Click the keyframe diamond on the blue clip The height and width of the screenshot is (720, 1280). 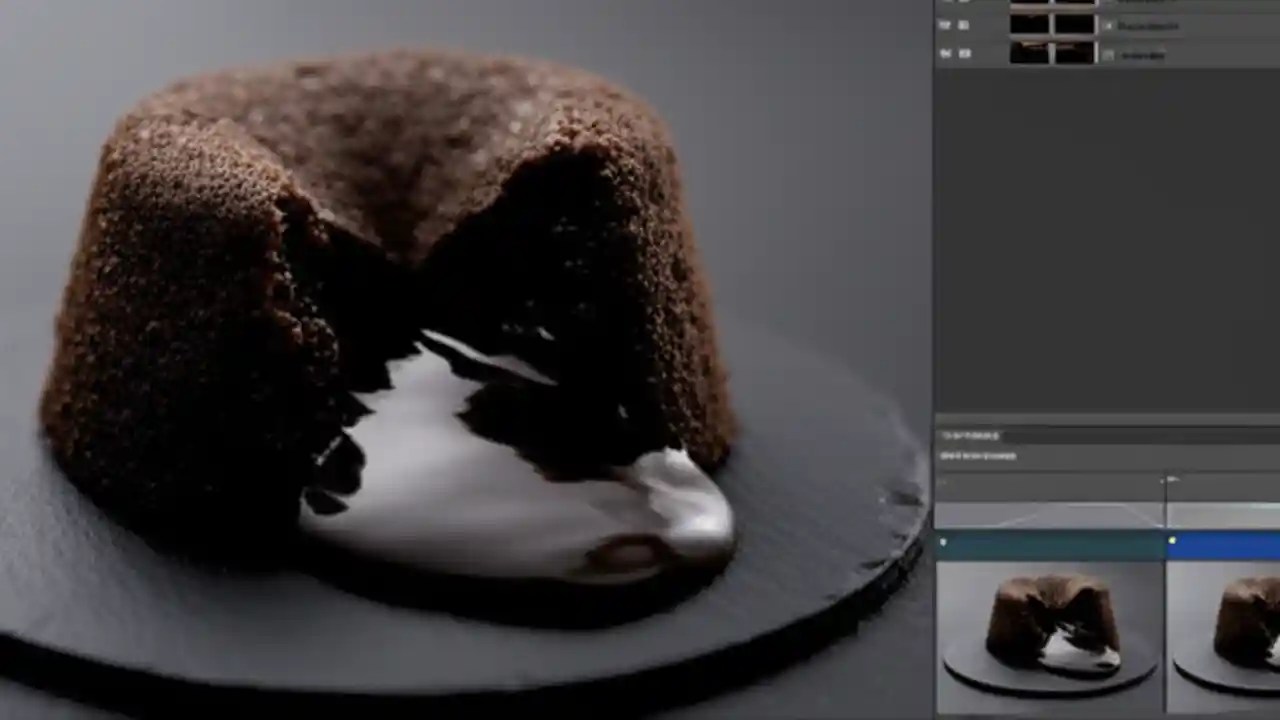click(1172, 541)
